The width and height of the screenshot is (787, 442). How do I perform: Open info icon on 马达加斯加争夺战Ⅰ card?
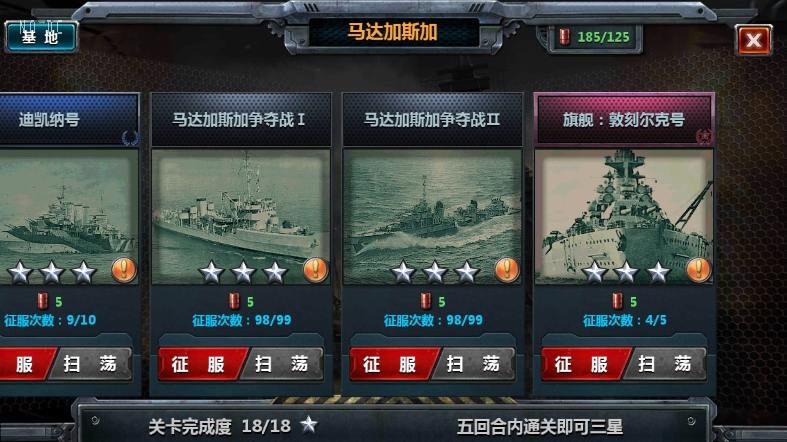coord(316,270)
